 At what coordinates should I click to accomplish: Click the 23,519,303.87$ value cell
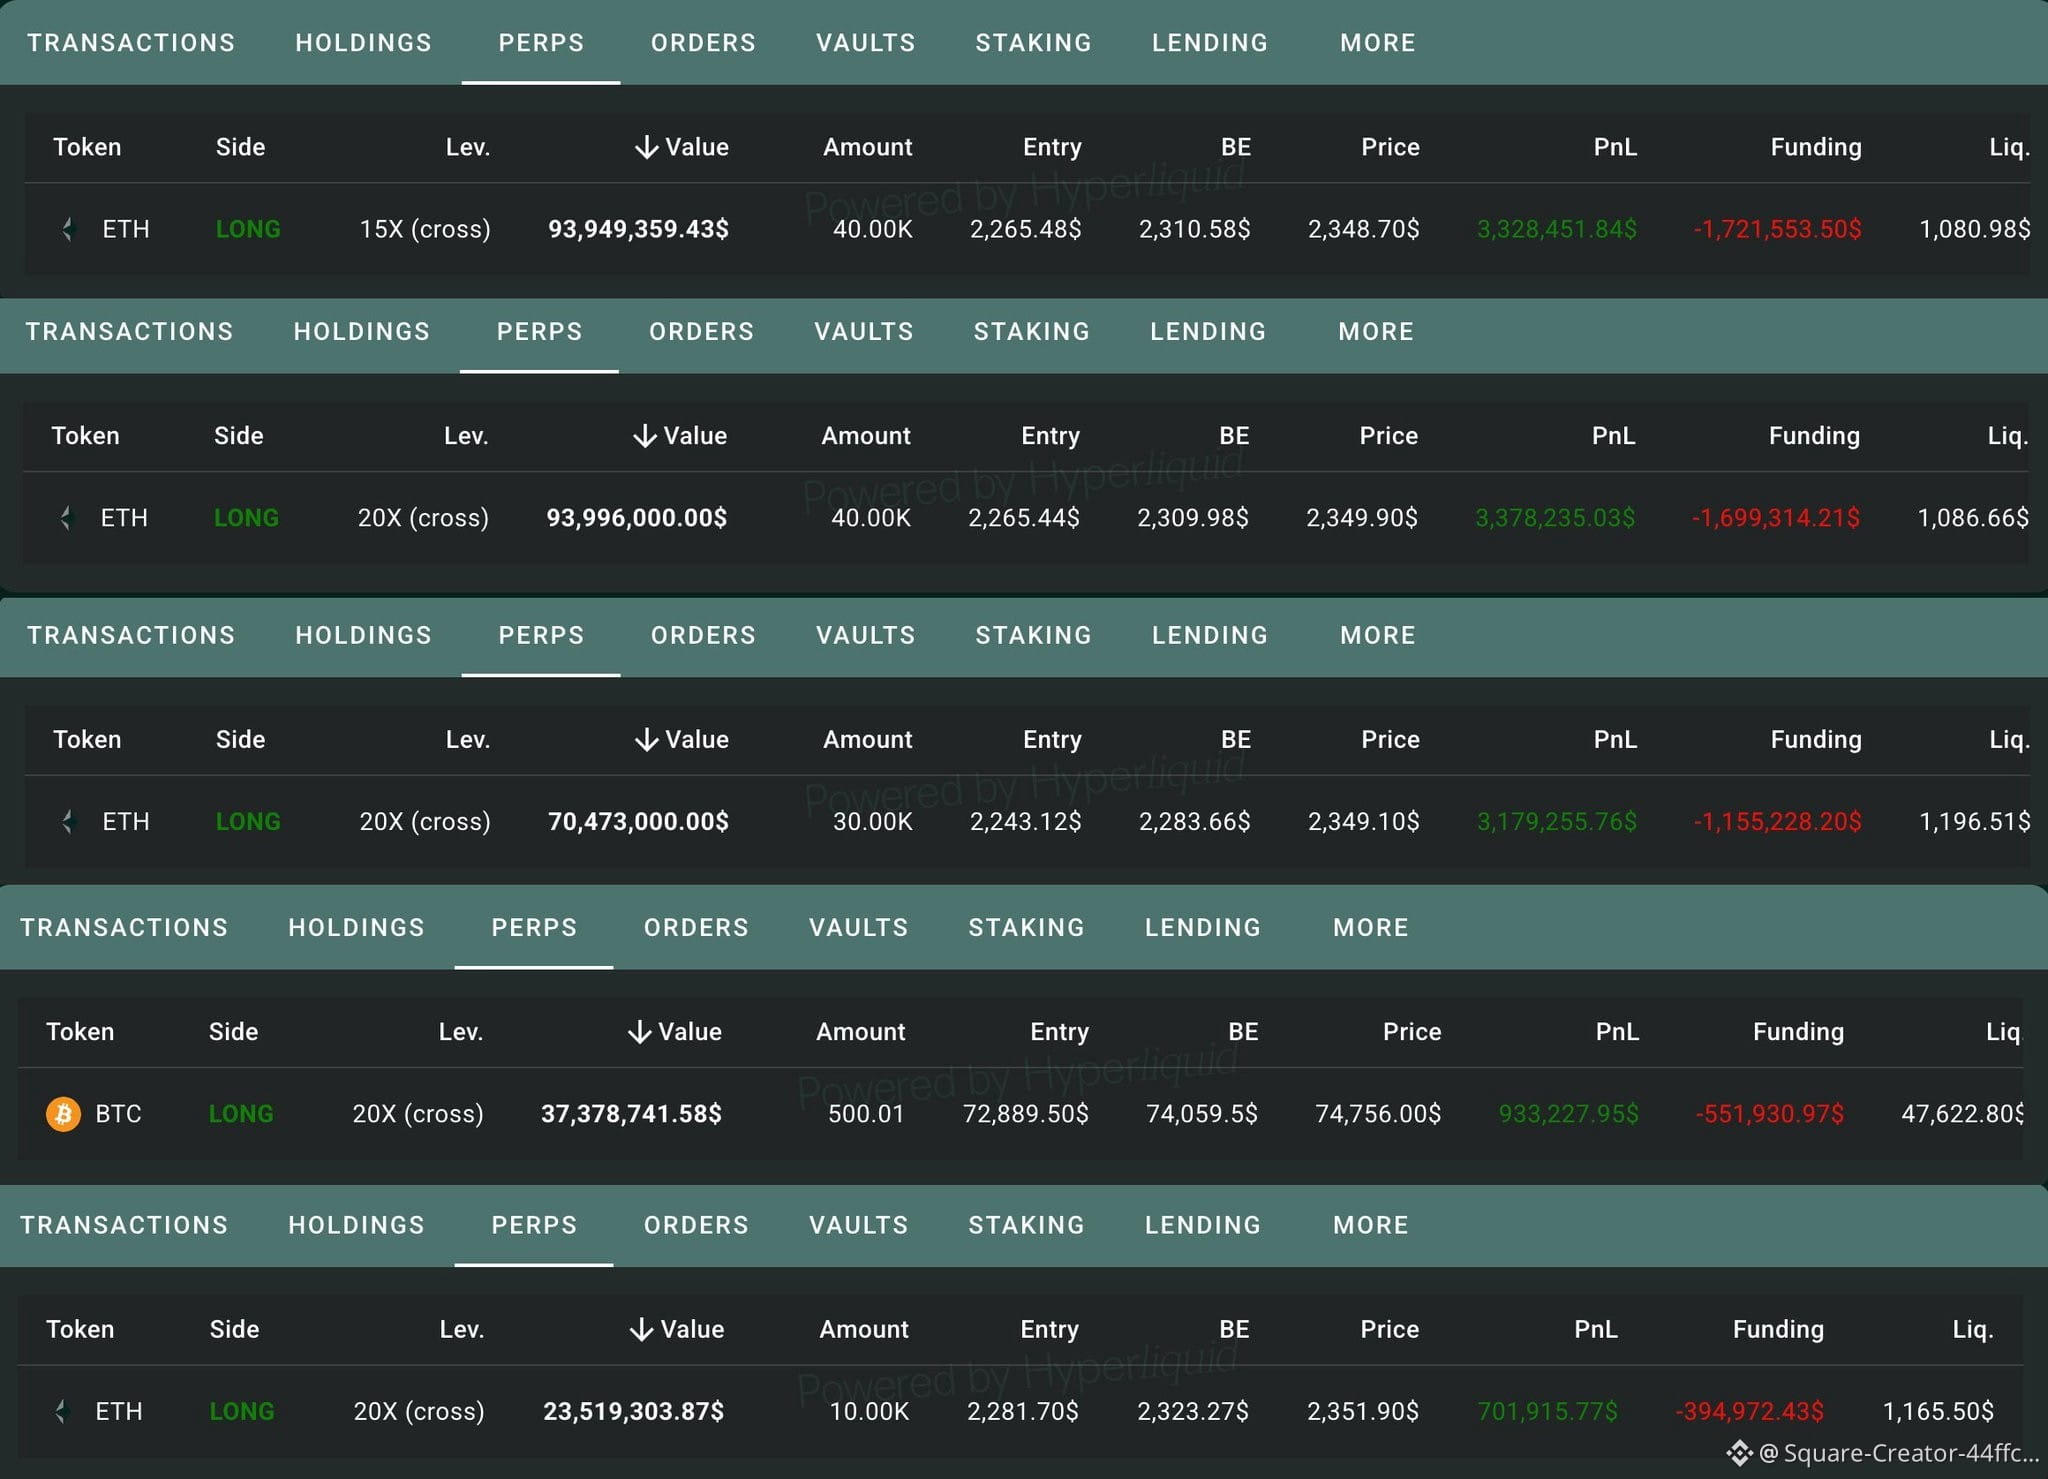tap(633, 1411)
